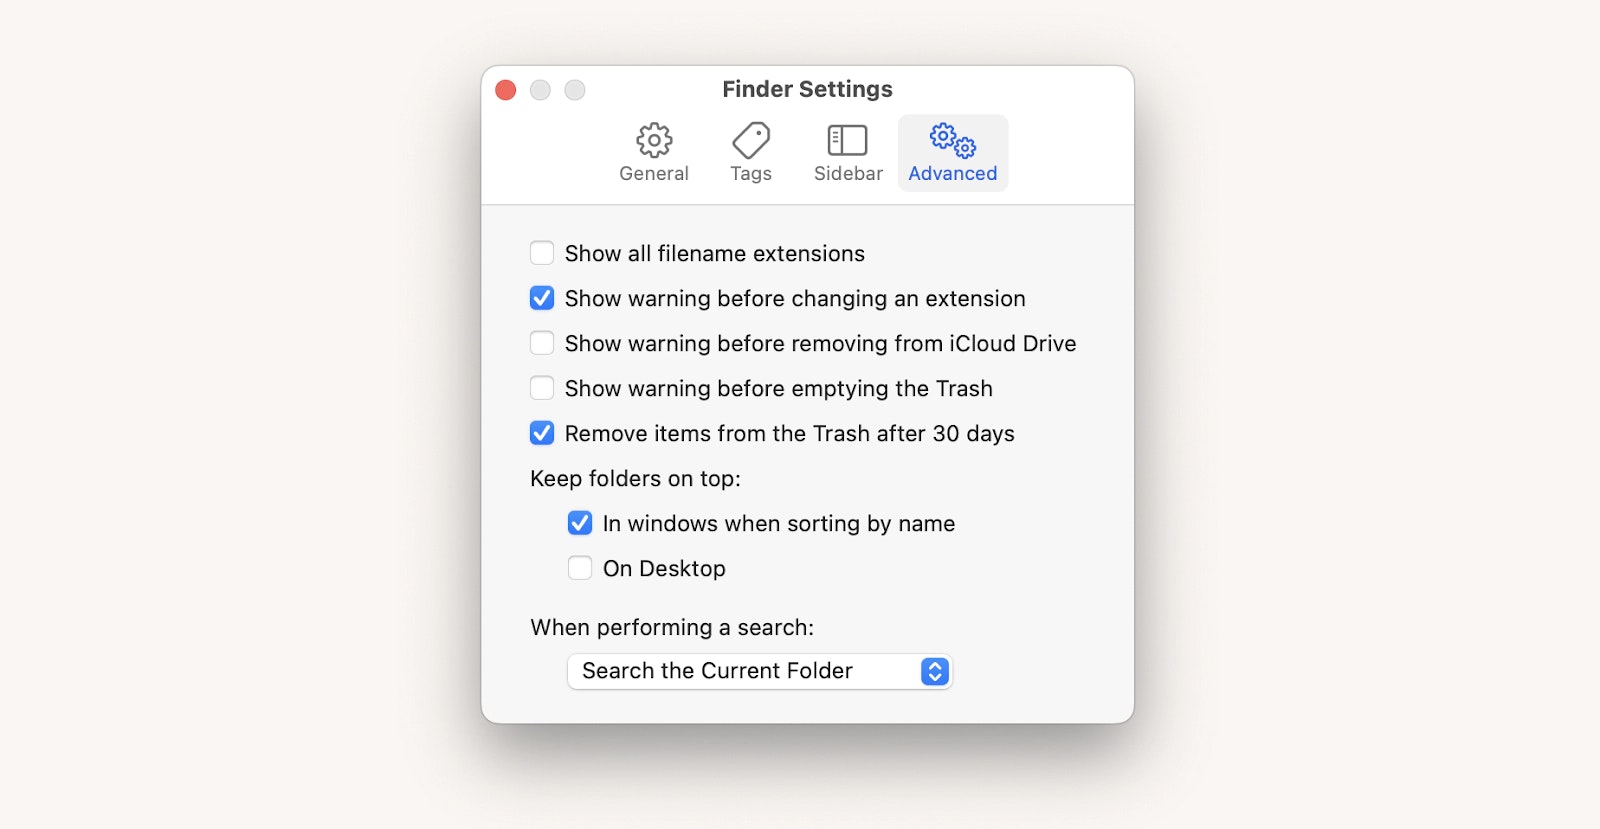1600x829 pixels.
Task: Enable keep folders on top On Desktop
Action: tap(580, 568)
